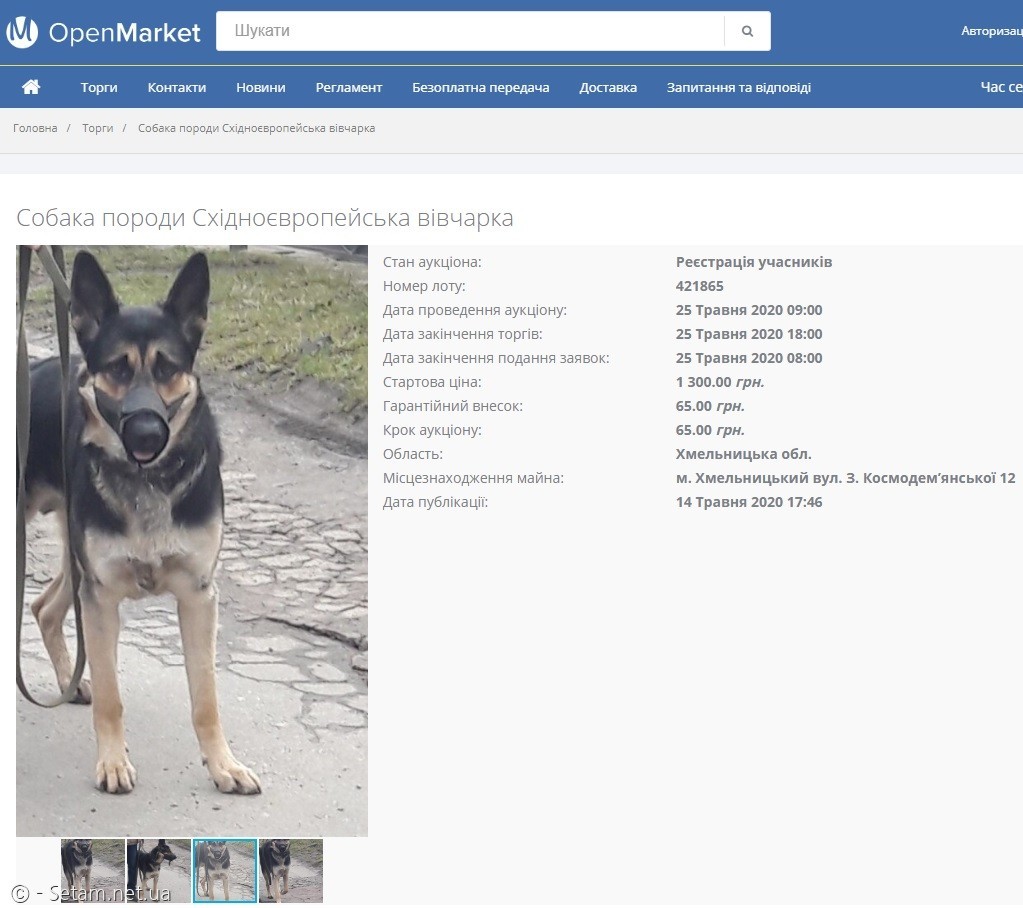The image size is (1023, 908).
Task: Click lot number 421865
Action: tap(699, 286)
